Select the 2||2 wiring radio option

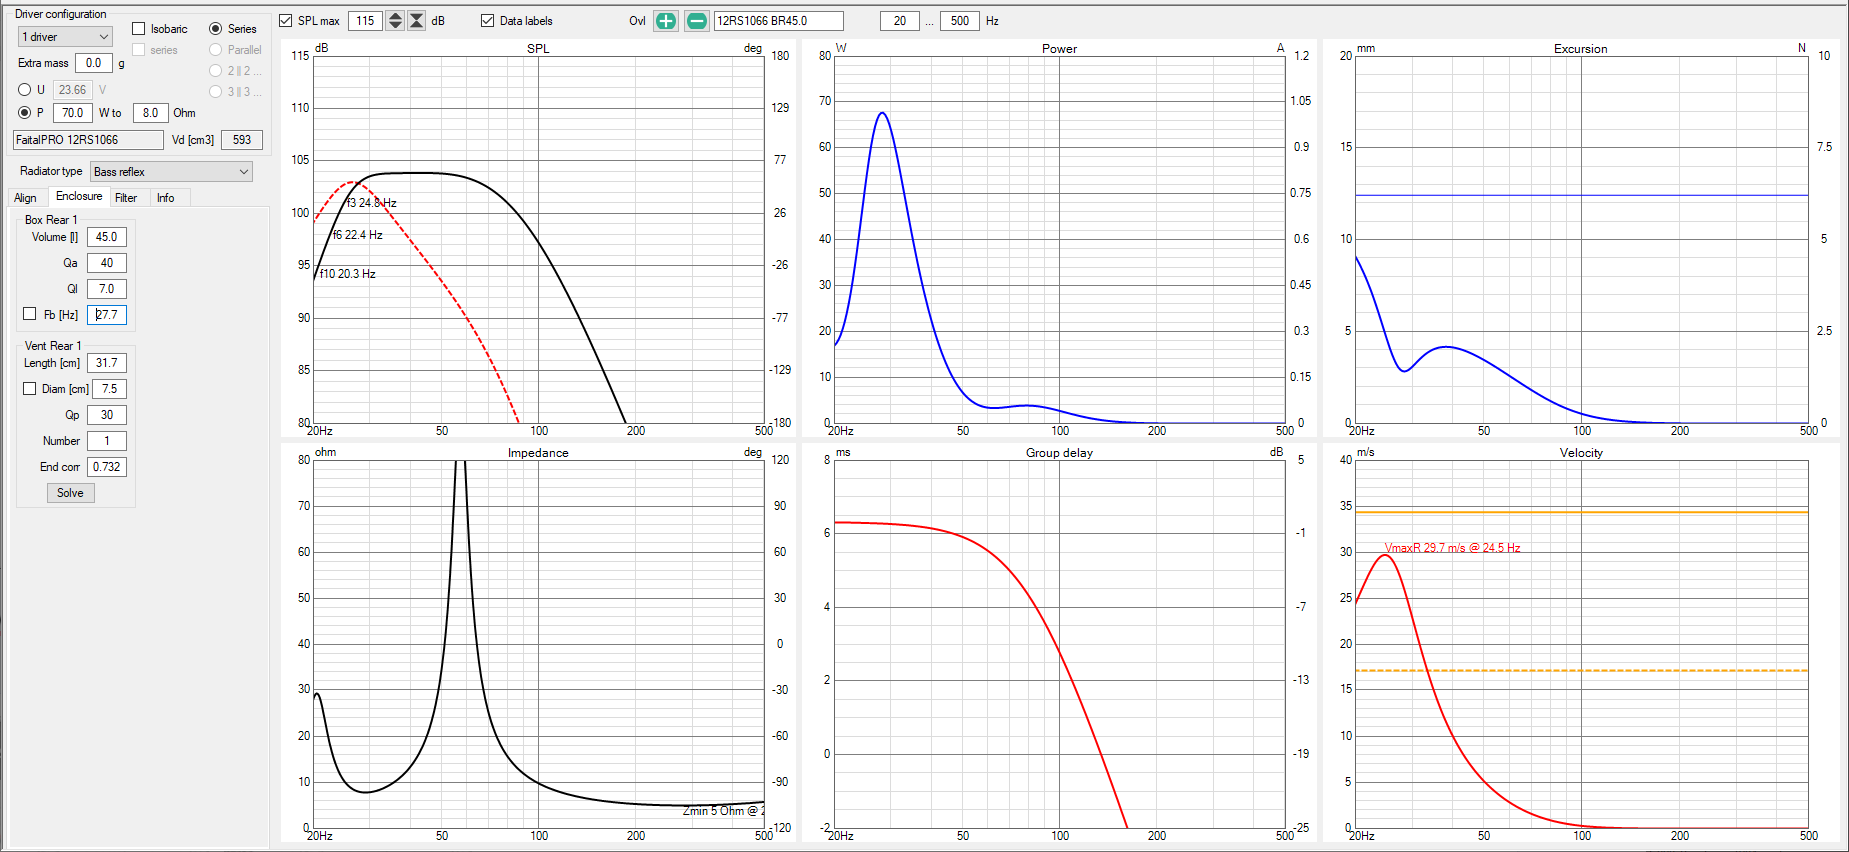coord(215,71)
